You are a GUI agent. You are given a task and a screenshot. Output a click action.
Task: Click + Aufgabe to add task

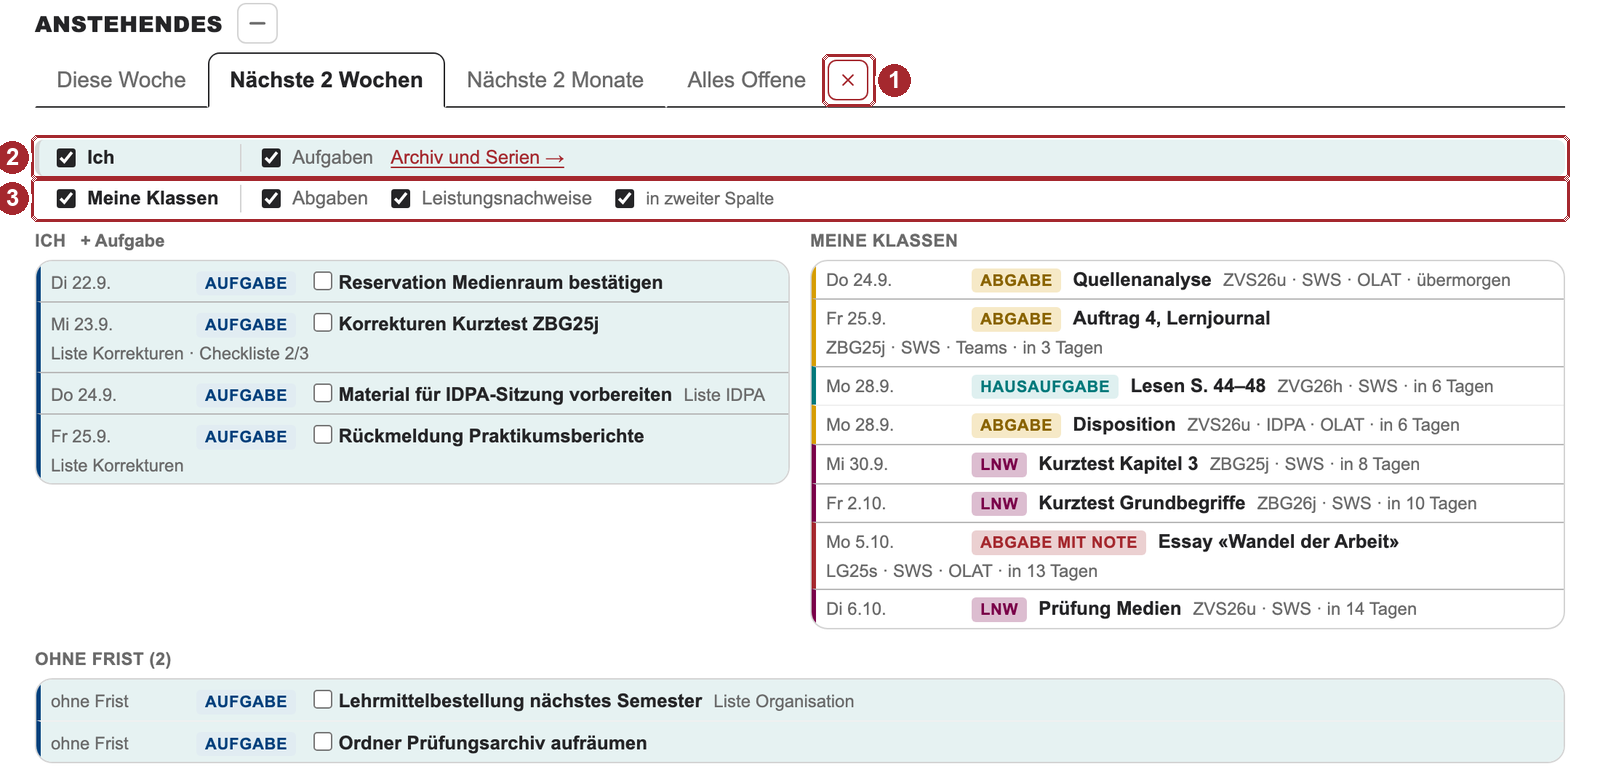tap(122, 241)
